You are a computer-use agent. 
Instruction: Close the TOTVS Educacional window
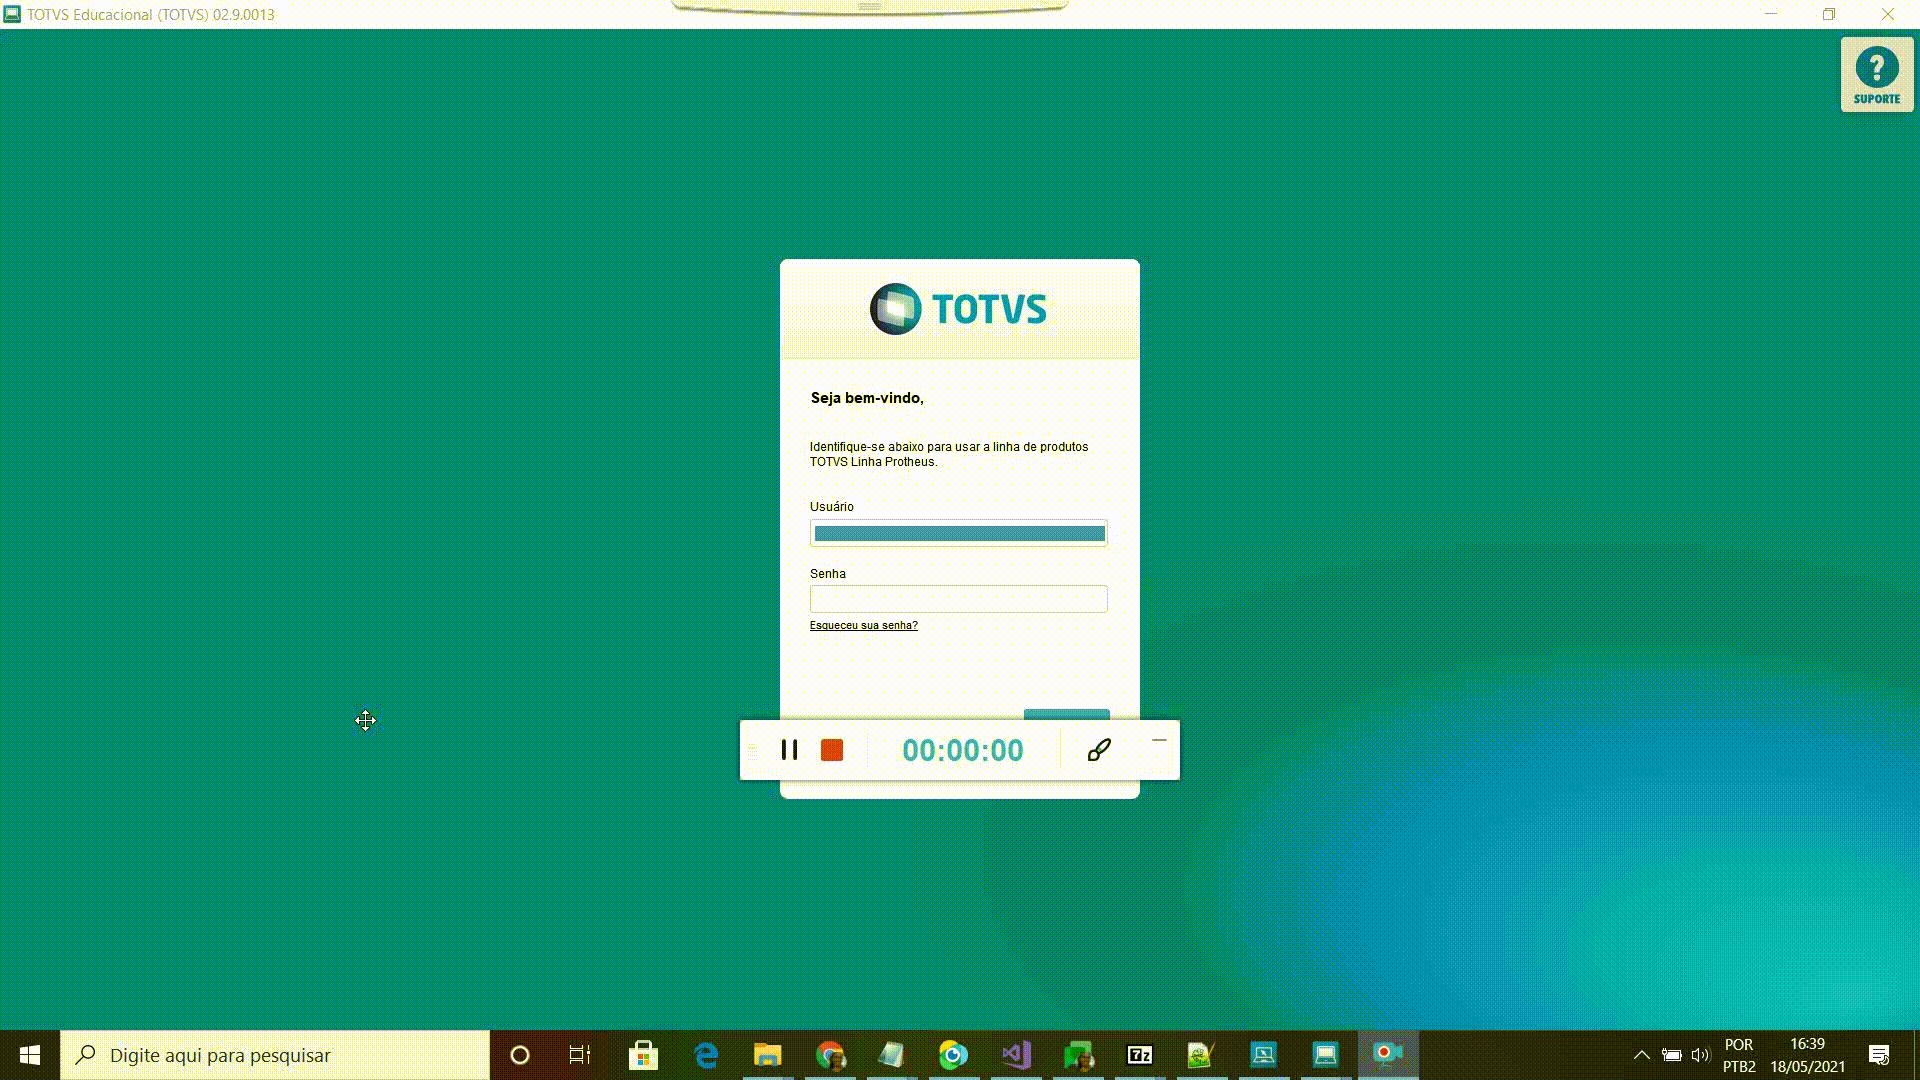click(x=1888, y=14)
